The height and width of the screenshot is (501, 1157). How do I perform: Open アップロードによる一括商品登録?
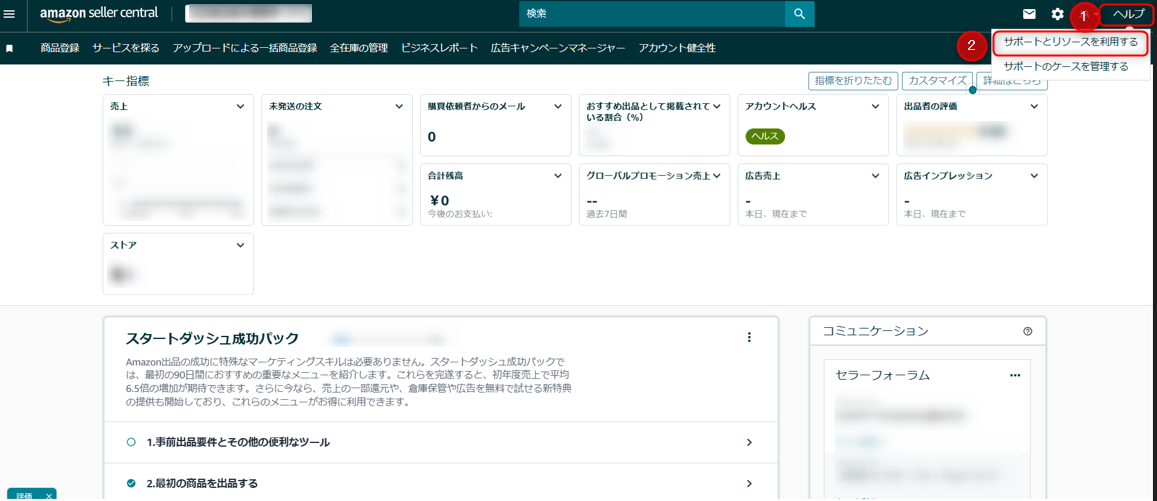tap(245, 49)
